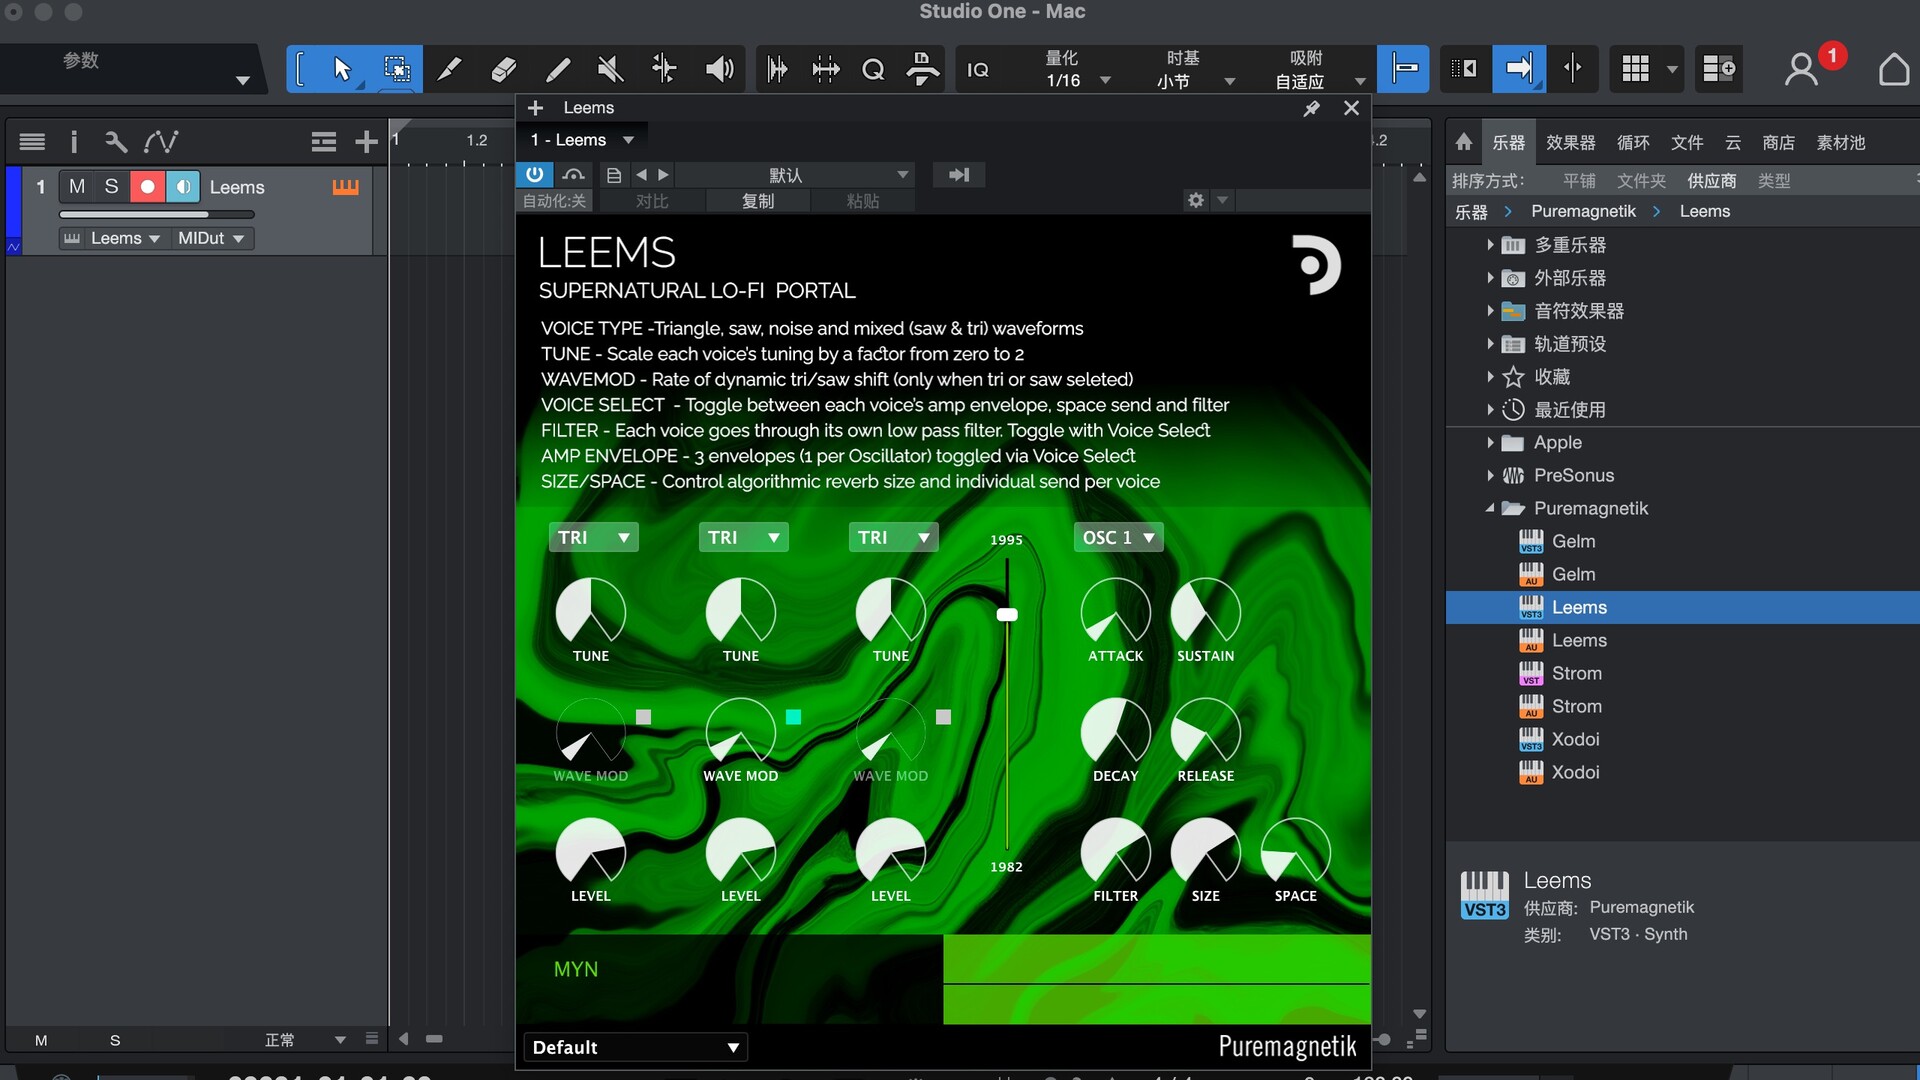Open the track list lines icon

pyautogui.click(x=32, y=142)
